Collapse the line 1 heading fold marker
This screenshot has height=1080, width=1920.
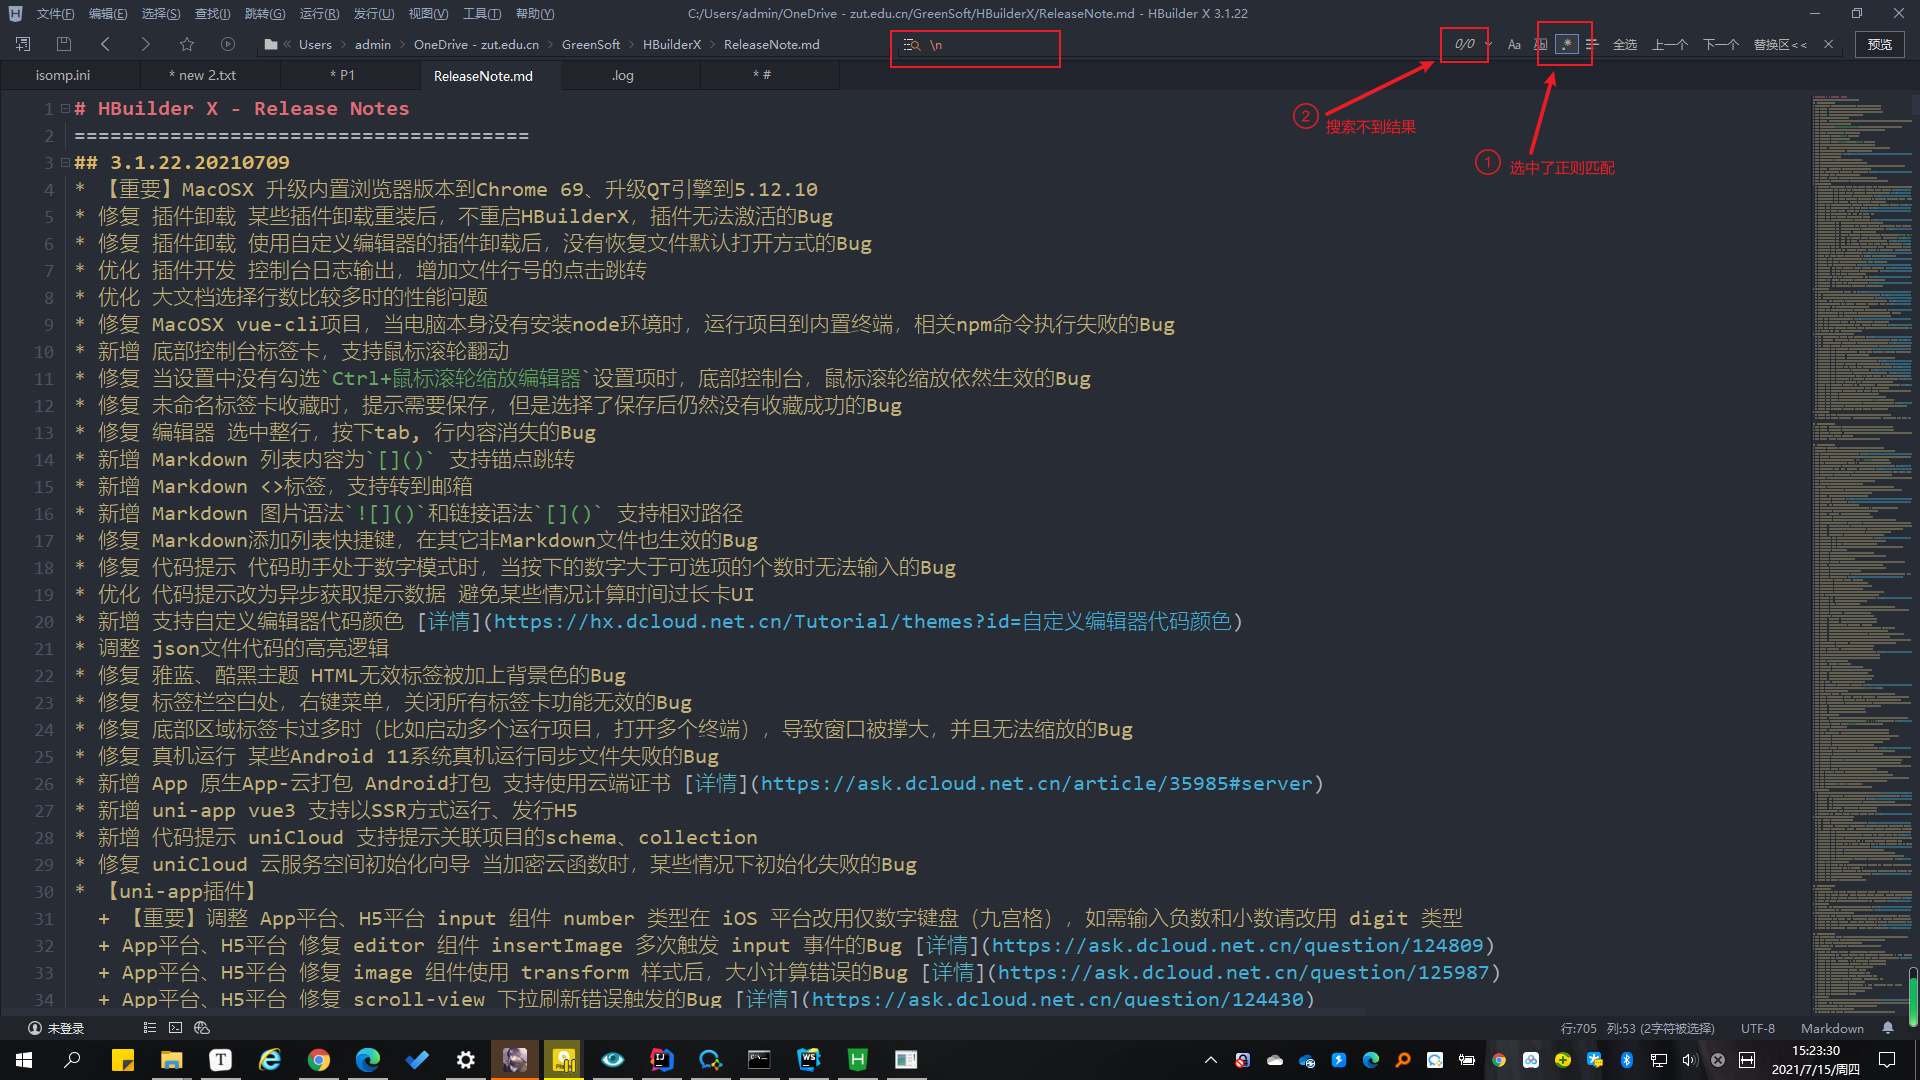tap(65, 109)
